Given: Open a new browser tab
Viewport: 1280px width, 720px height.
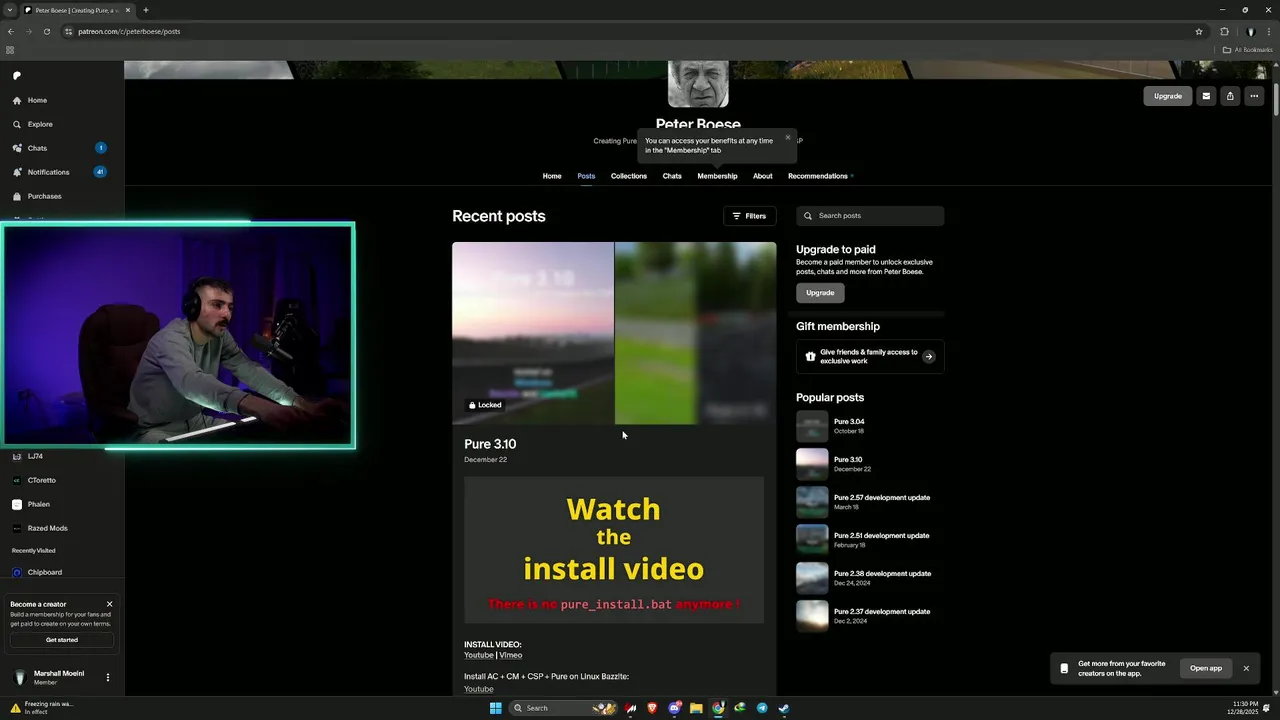Looking at the screenshot, I should click(x=146, y=10).
